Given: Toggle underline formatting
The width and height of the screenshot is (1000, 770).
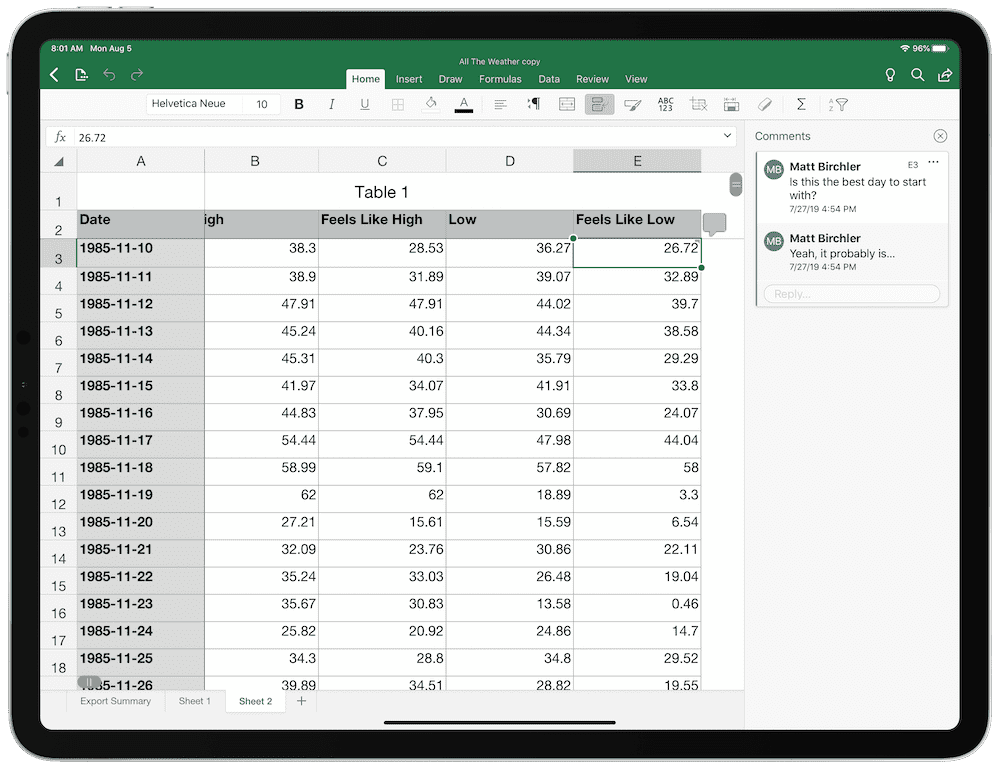Looking at the screenshot, I should click(x=365, y=104).
